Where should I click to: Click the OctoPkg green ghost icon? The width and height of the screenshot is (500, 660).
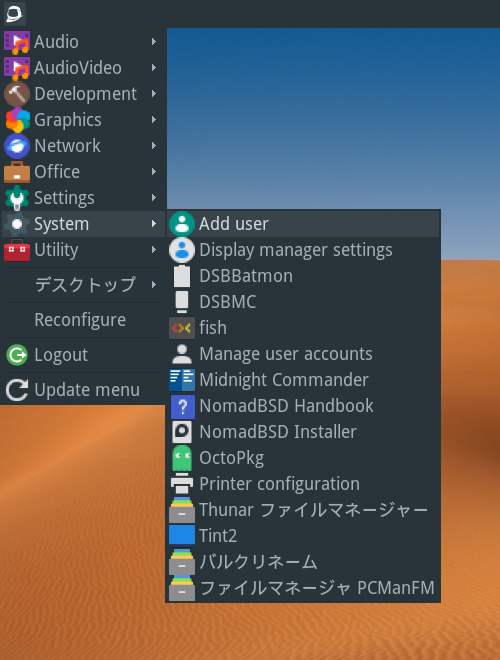(182, 458)
